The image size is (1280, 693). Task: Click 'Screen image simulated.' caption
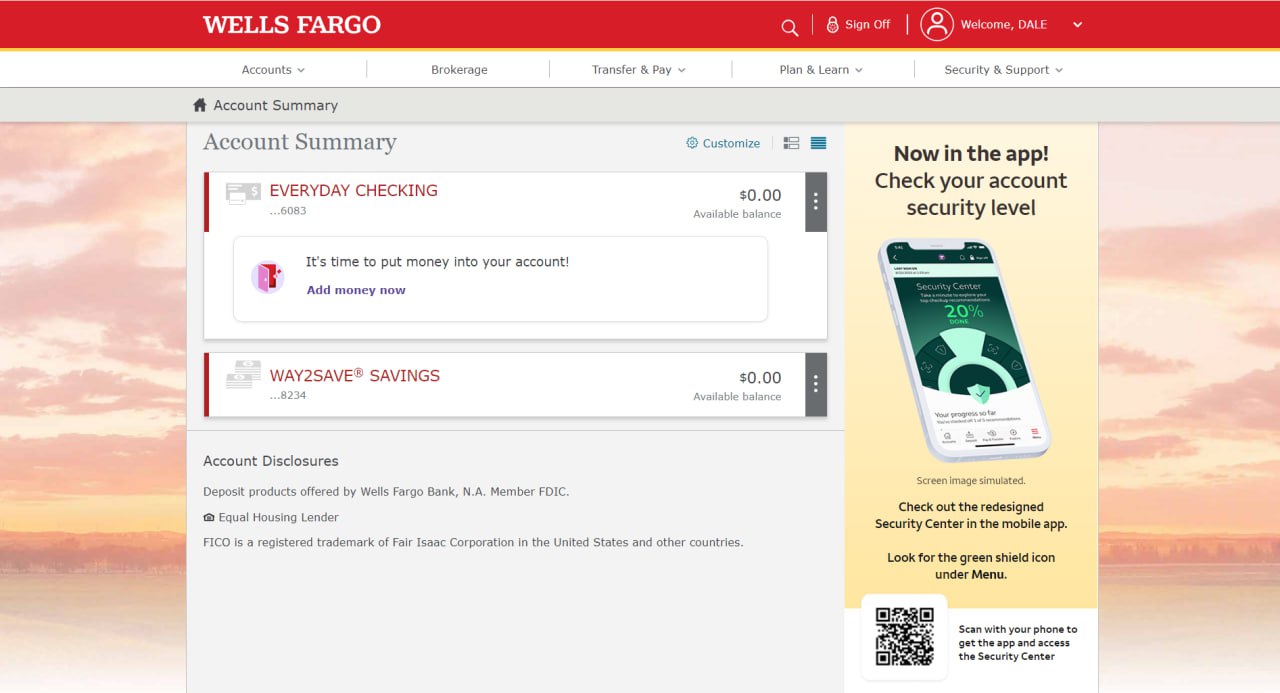pyautogui.click(x=971, y=481)
